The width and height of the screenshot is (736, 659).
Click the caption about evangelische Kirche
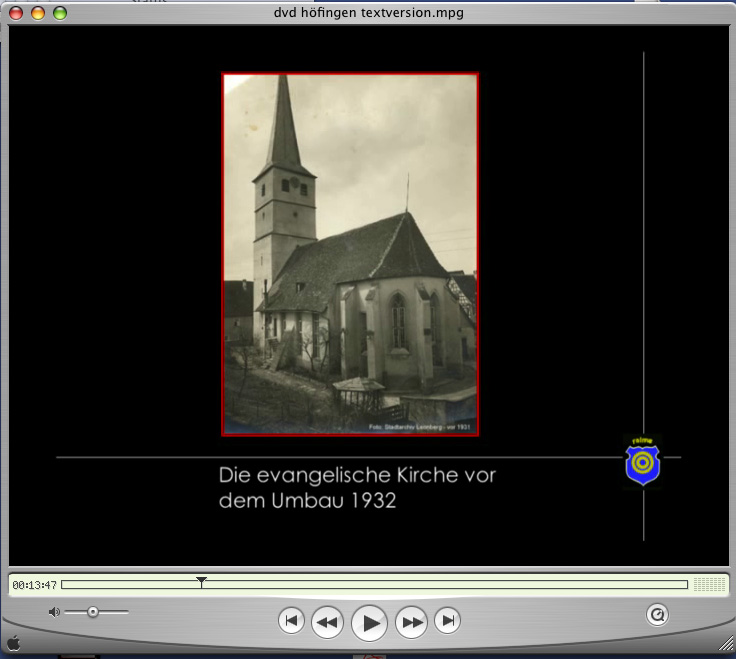[x=357, y=488]
